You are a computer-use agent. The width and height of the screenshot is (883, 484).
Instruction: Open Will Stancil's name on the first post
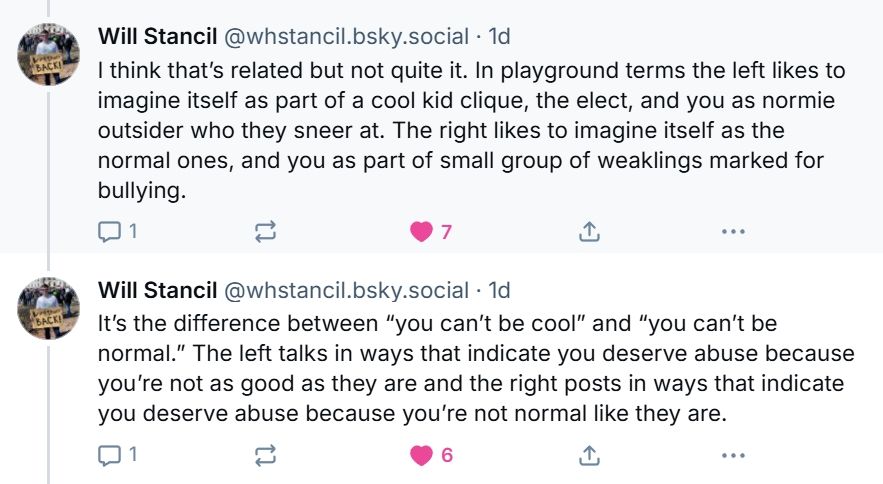[x=157, y=37]
